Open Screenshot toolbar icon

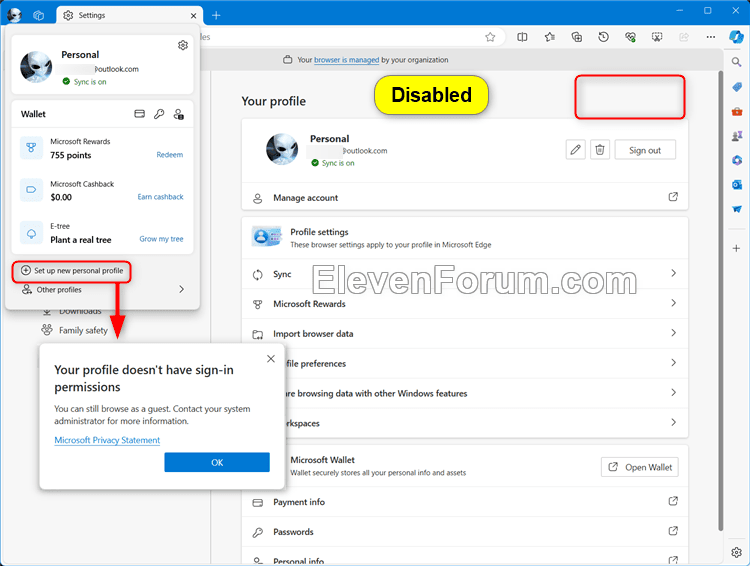point(657,37)
